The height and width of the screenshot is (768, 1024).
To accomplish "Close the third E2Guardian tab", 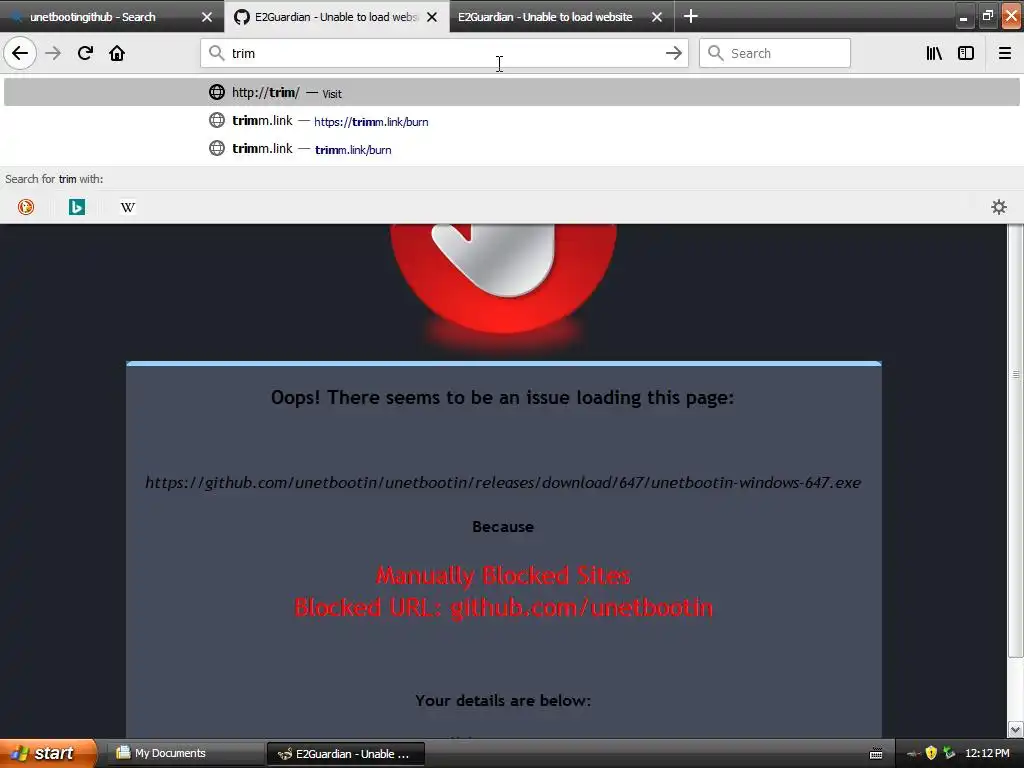I will 657,17.
